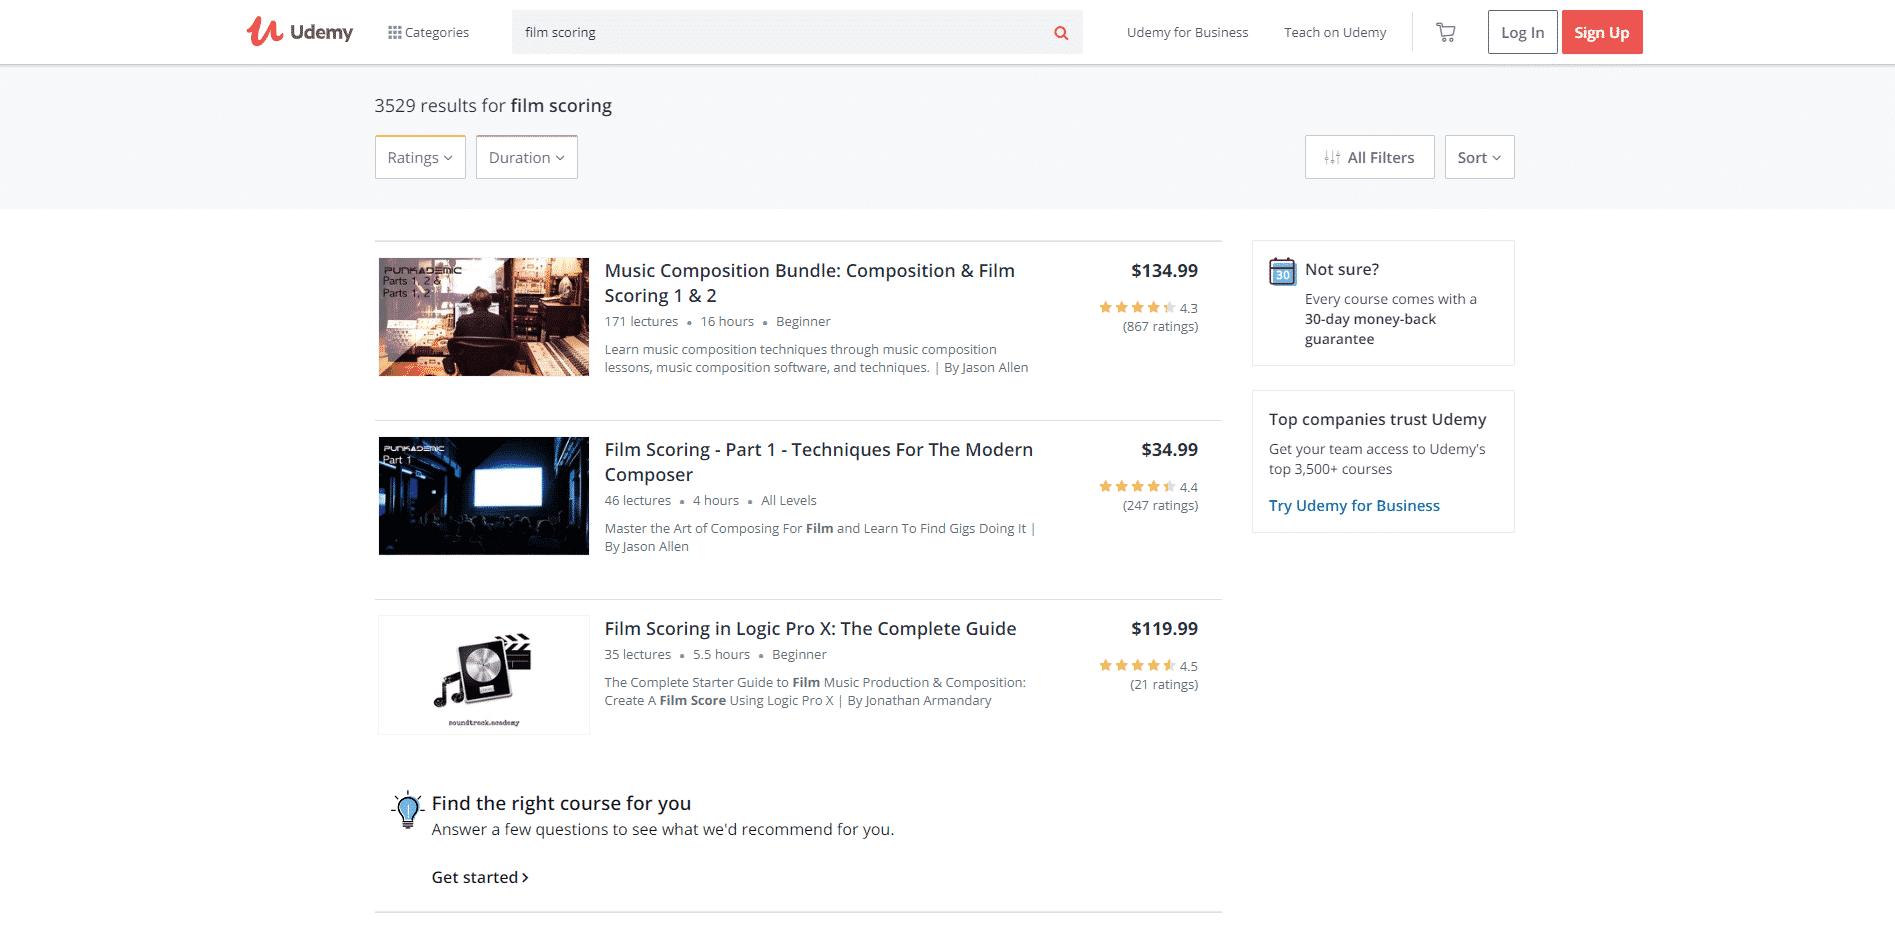The image size is (1895, 927).
Task: Expand the Ratings filter dropdown
Action: [420, 157]
